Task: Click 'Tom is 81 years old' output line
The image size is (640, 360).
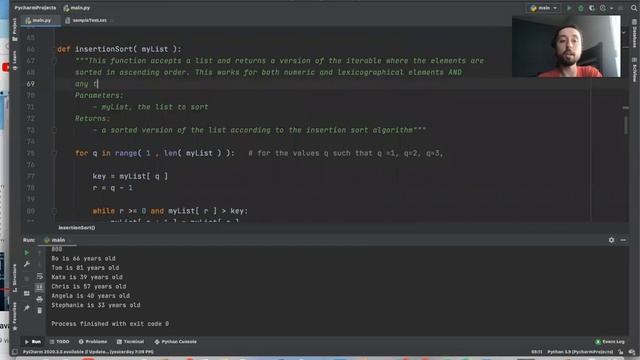Action: pyautogui.click(x=85, y=268)
